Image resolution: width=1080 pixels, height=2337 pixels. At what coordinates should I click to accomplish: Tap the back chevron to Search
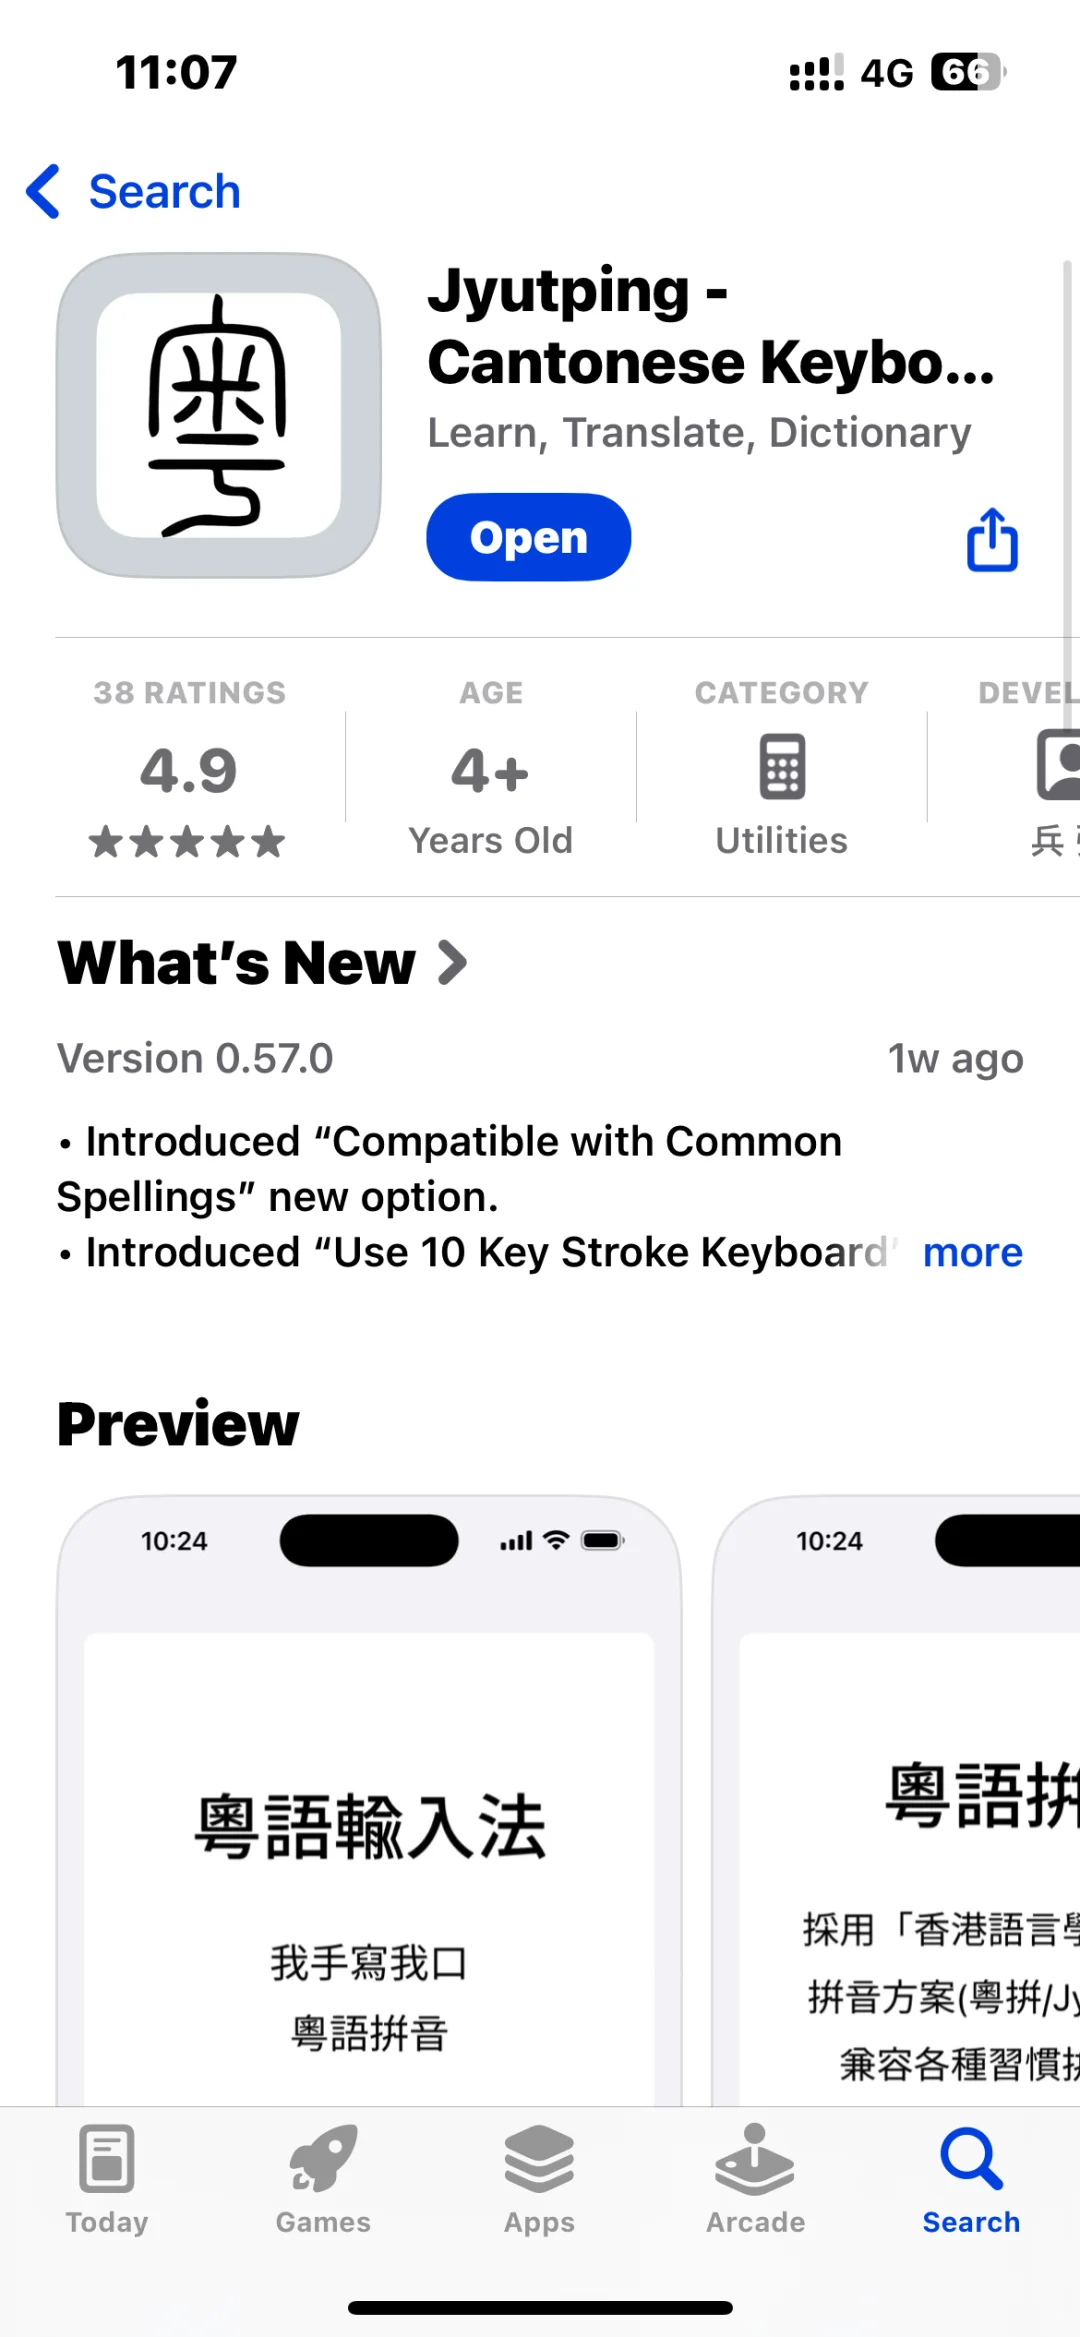click(x=44, y=191)
